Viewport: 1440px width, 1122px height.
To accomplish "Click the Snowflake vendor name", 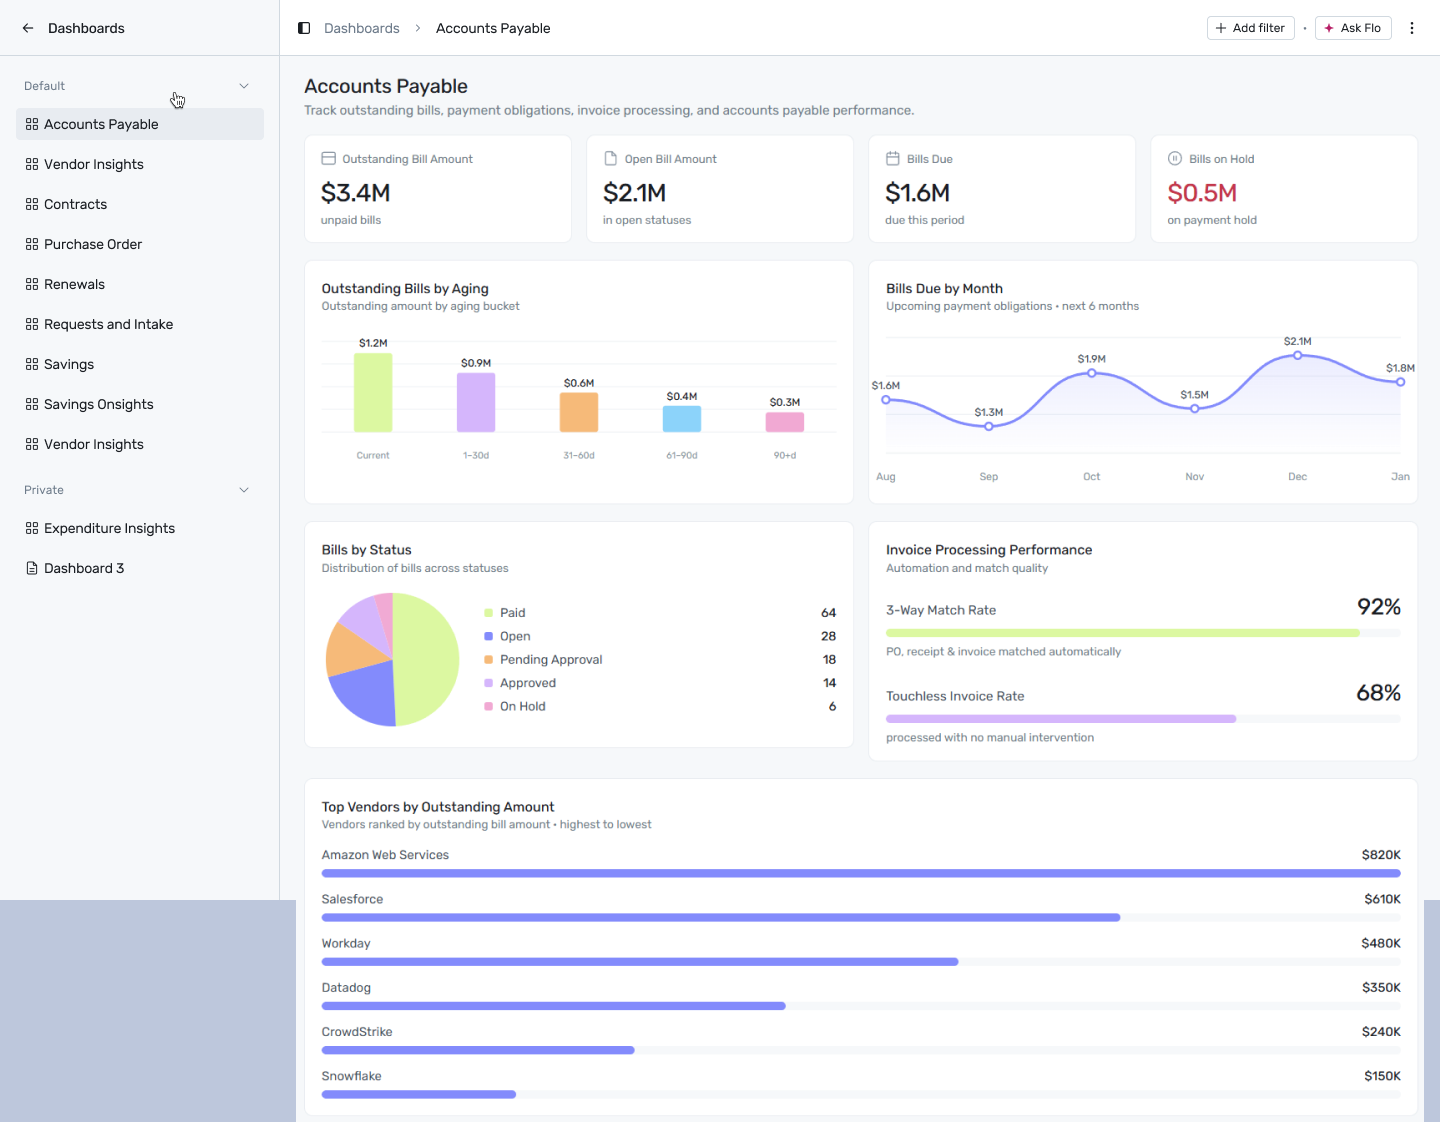I will tap(352, 1076).
